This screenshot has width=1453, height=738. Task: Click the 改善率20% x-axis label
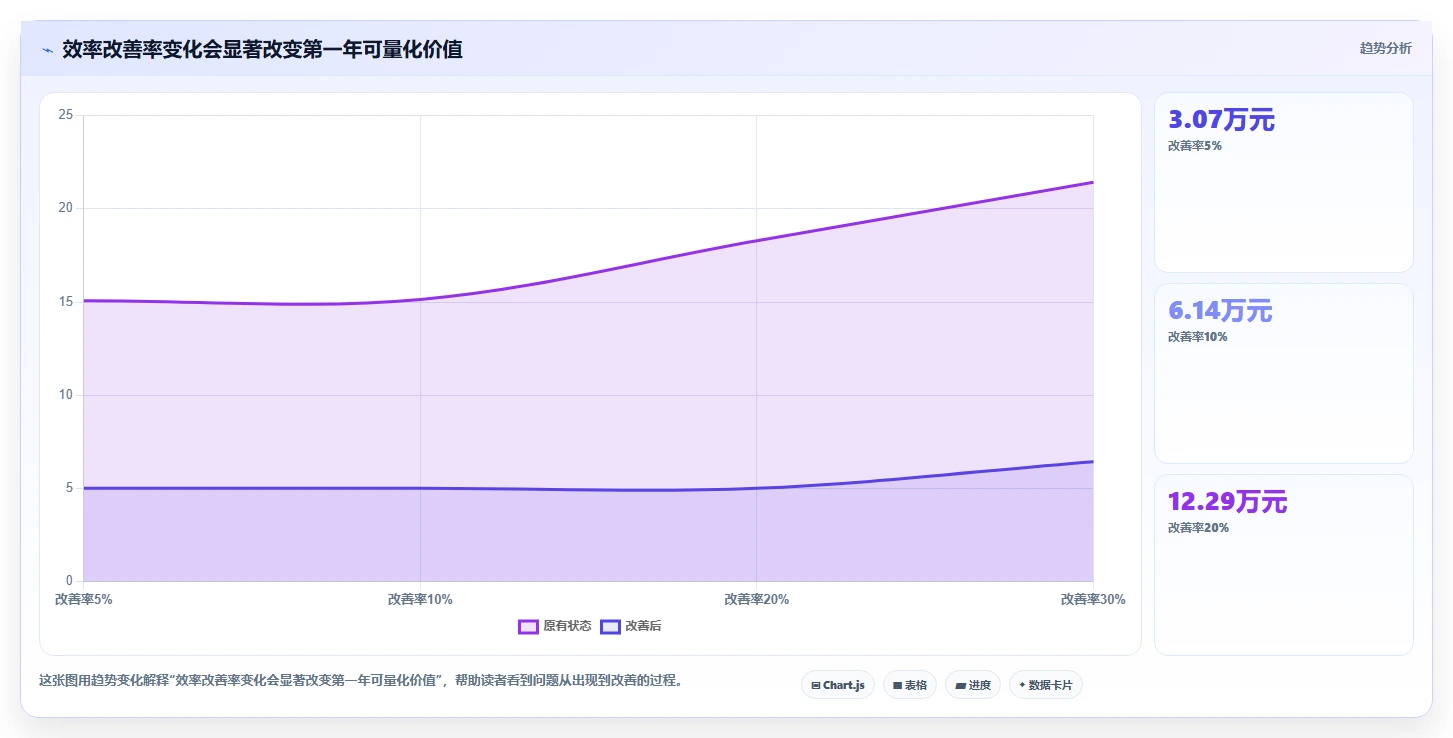tap(756, 599)
